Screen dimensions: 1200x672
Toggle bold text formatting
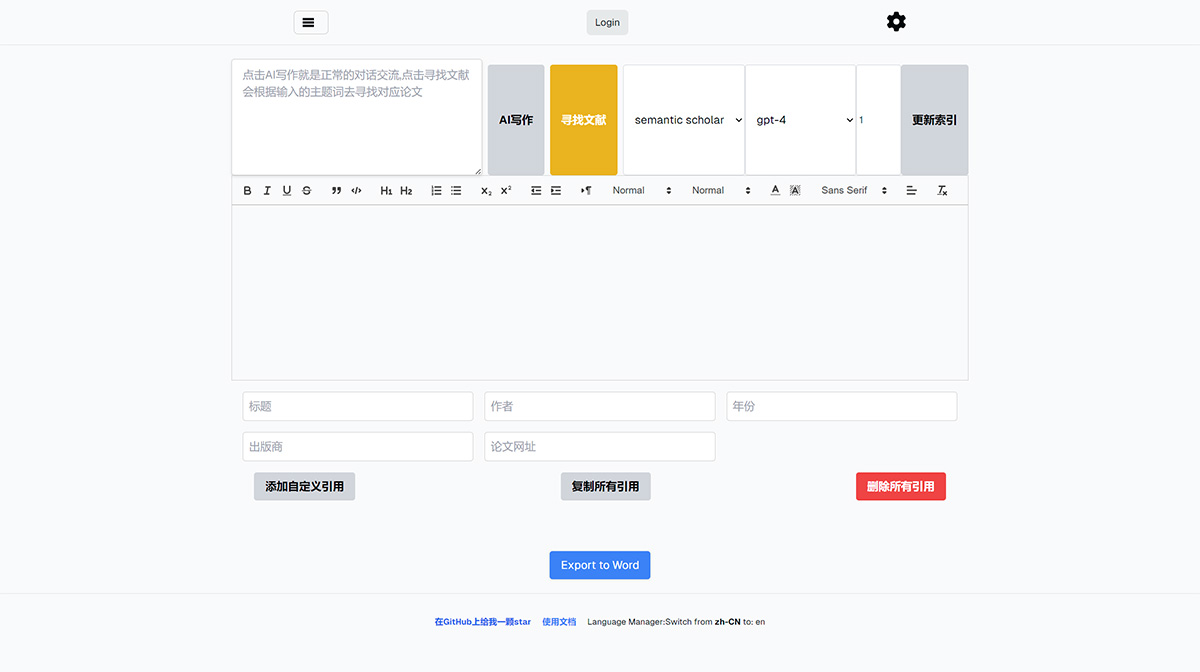pyautogui.click(x=247, y=190)
